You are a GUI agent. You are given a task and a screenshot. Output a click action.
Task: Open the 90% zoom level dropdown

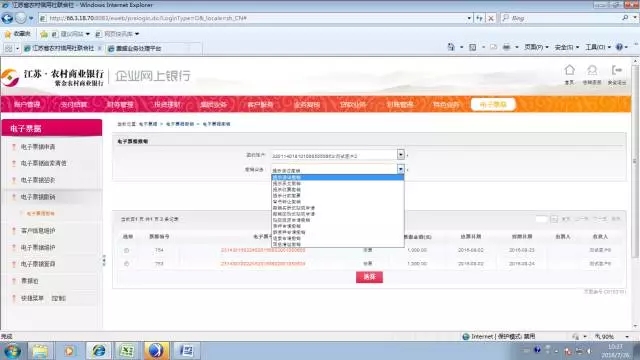coord(611,336)
